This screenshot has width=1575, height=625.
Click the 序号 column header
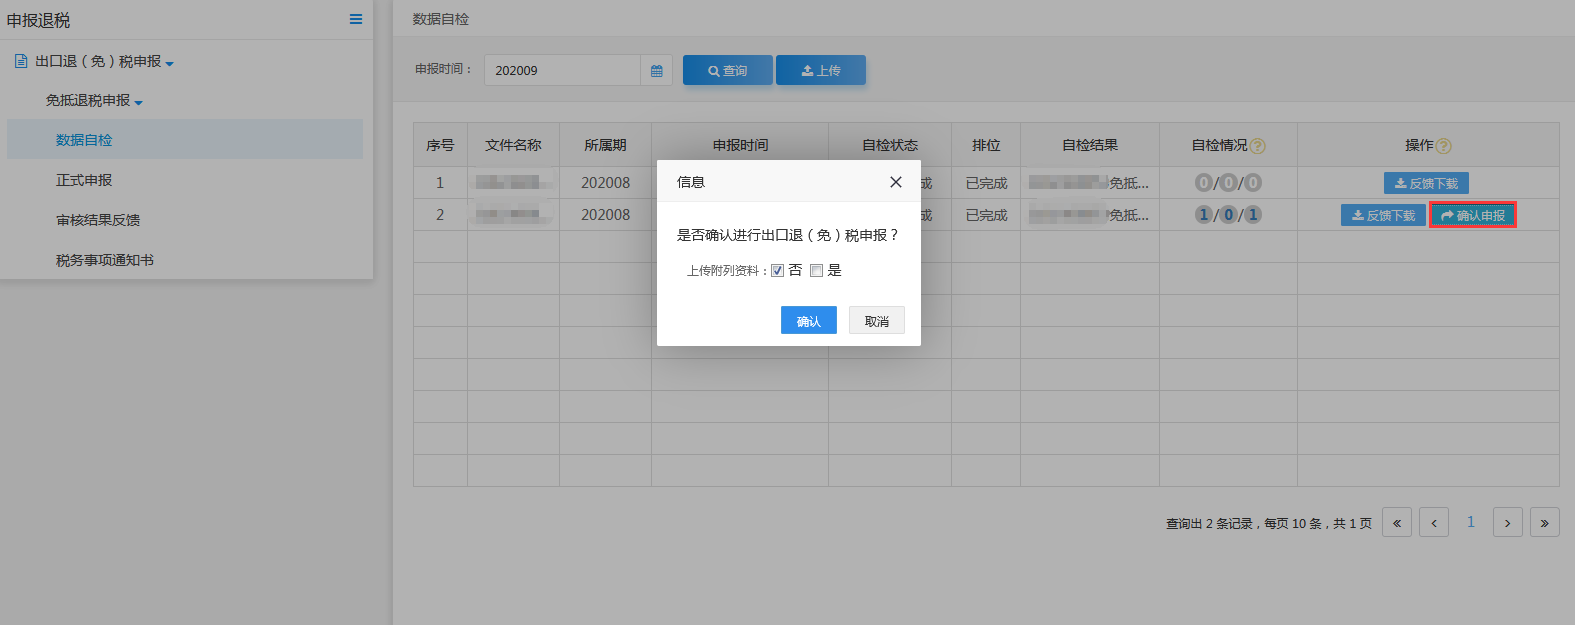440,145
